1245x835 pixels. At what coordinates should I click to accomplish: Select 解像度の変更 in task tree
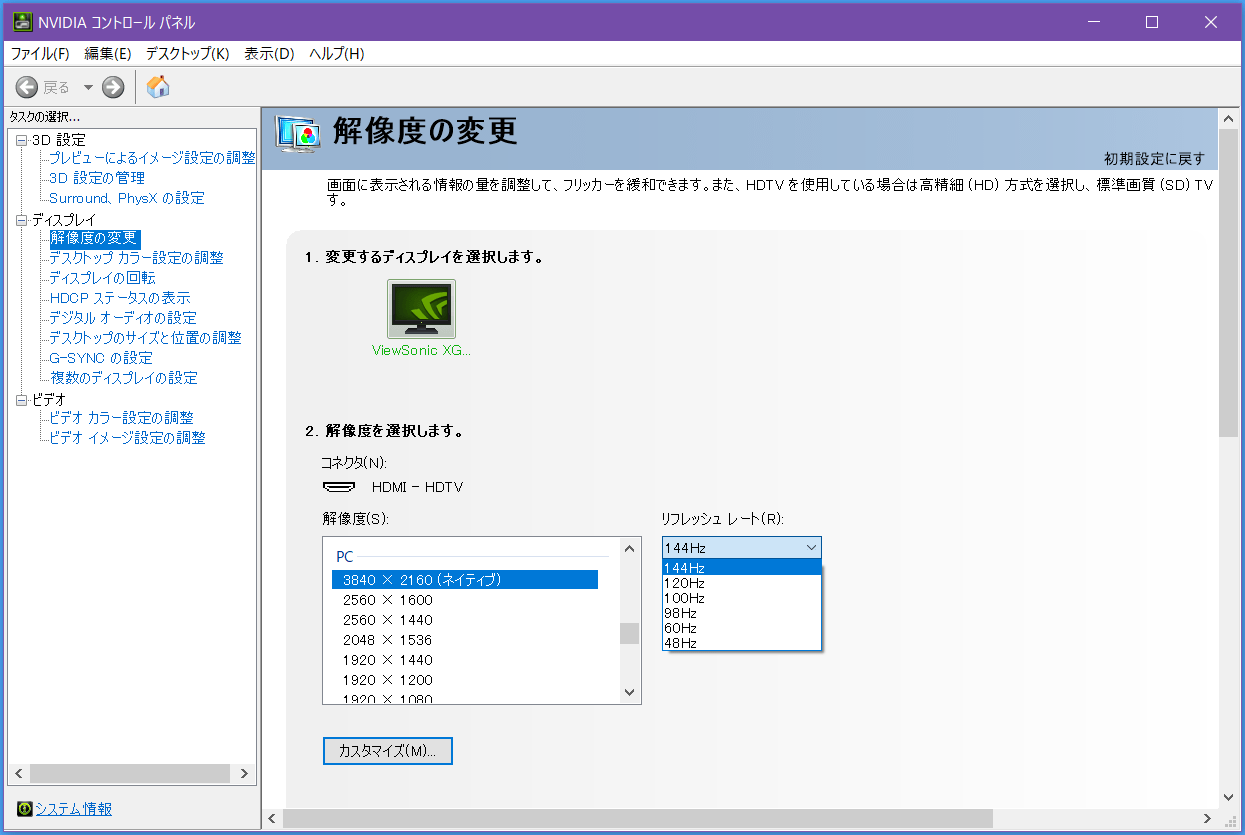94,238
